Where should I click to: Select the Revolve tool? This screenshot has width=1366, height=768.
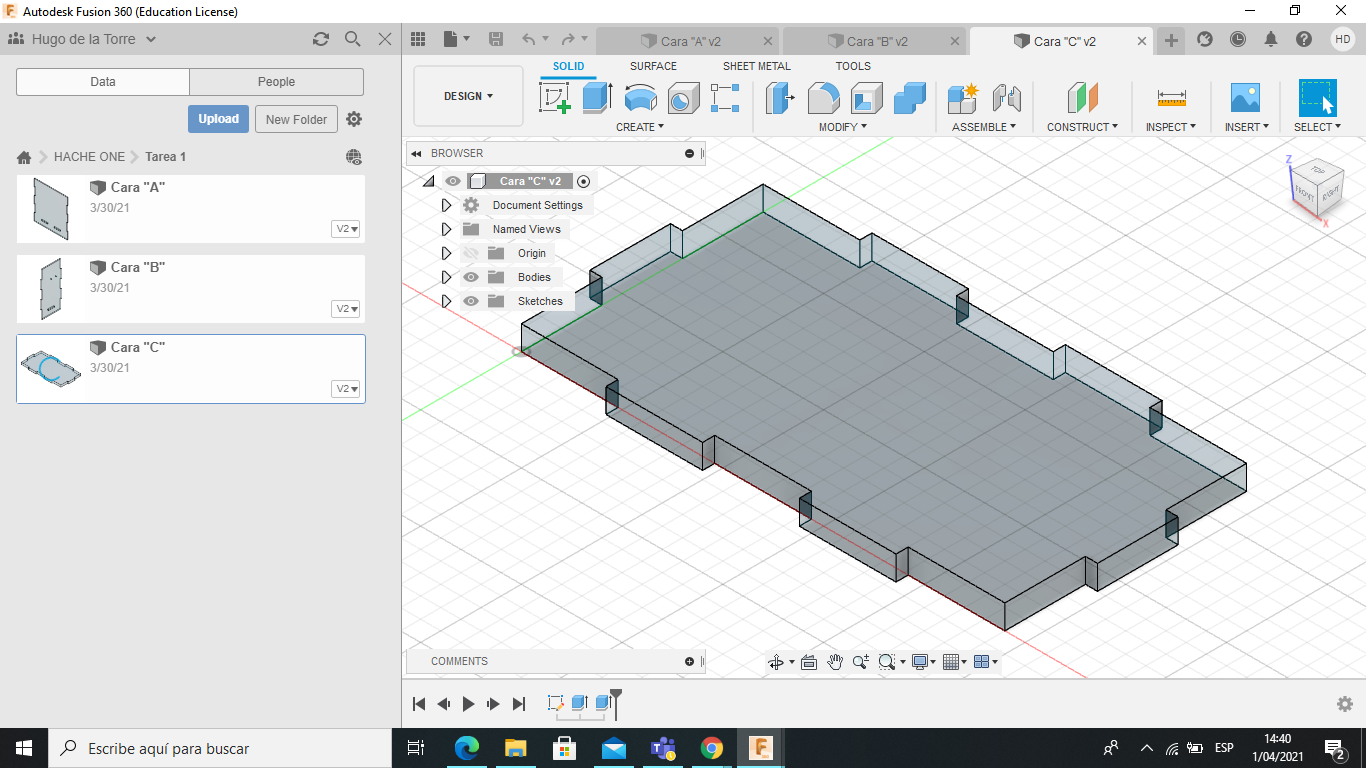(640, 98)
